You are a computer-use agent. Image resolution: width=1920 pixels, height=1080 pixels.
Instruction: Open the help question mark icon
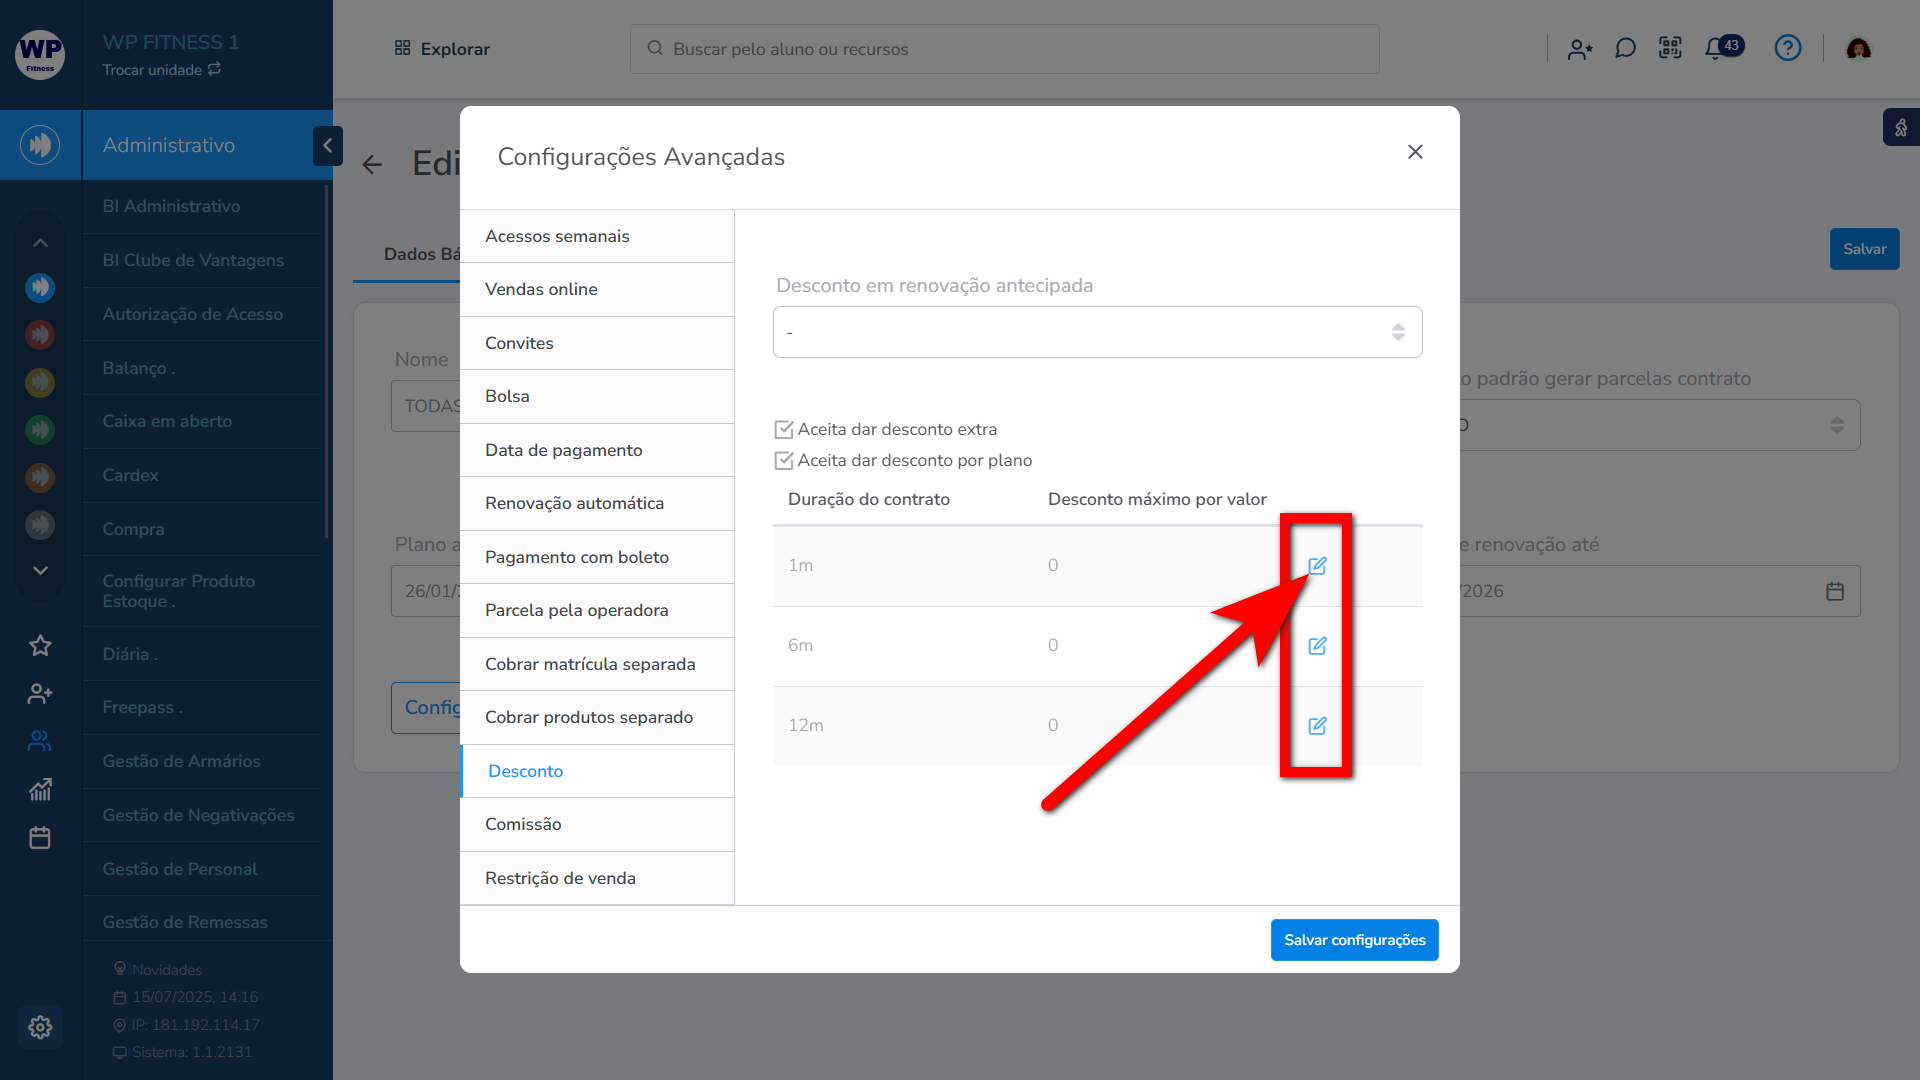1787,48
